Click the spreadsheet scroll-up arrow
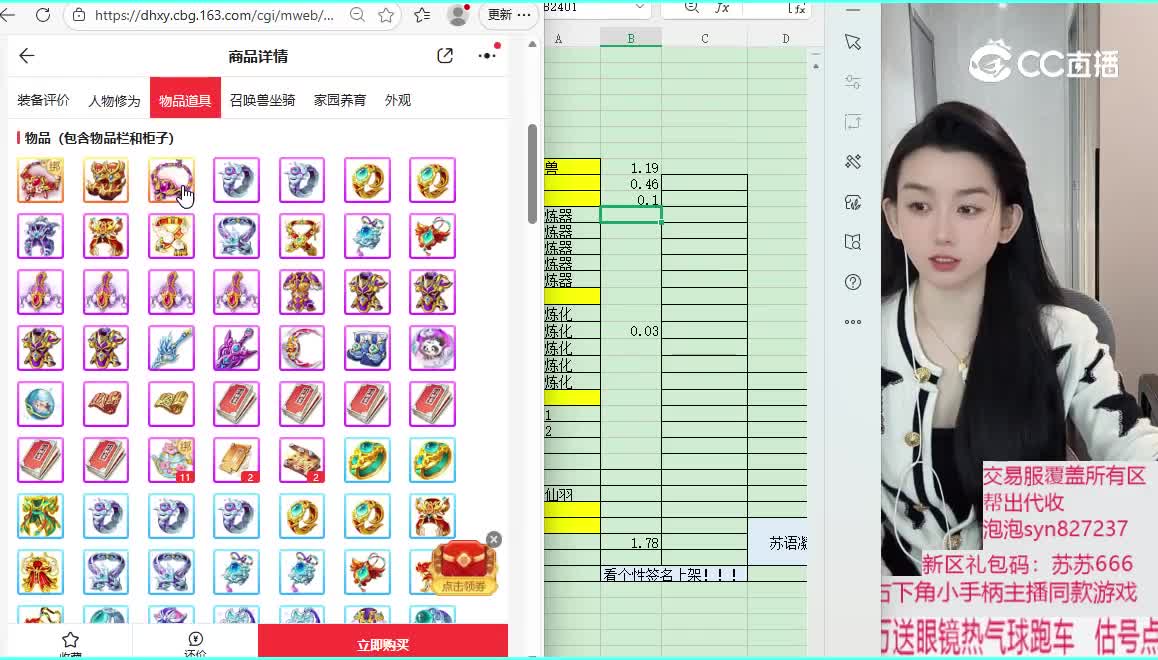The height and width of the screenshot is (660, 1158). tap(815, 66)
